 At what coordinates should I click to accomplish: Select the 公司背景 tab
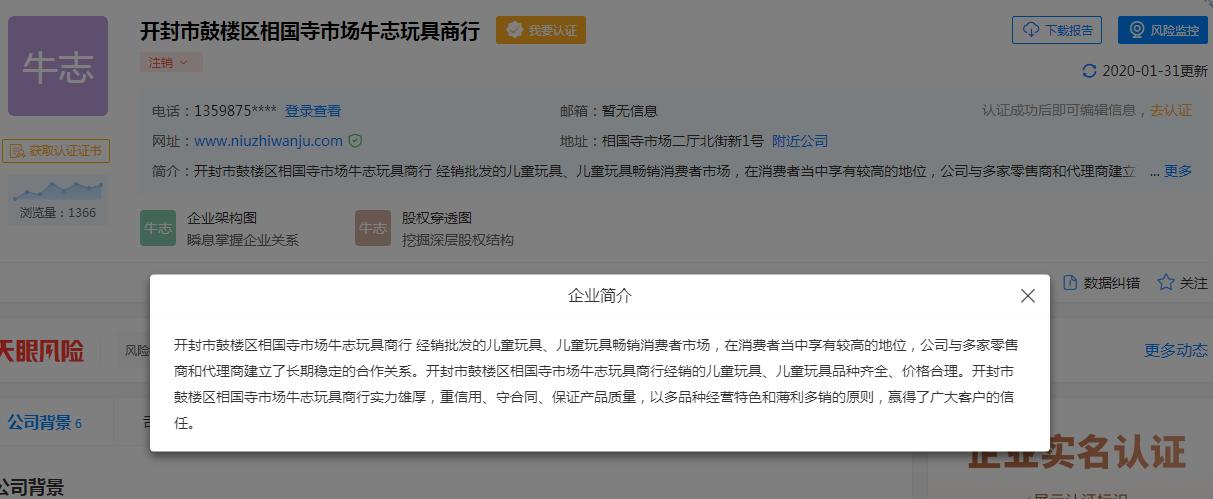point(44,422)
